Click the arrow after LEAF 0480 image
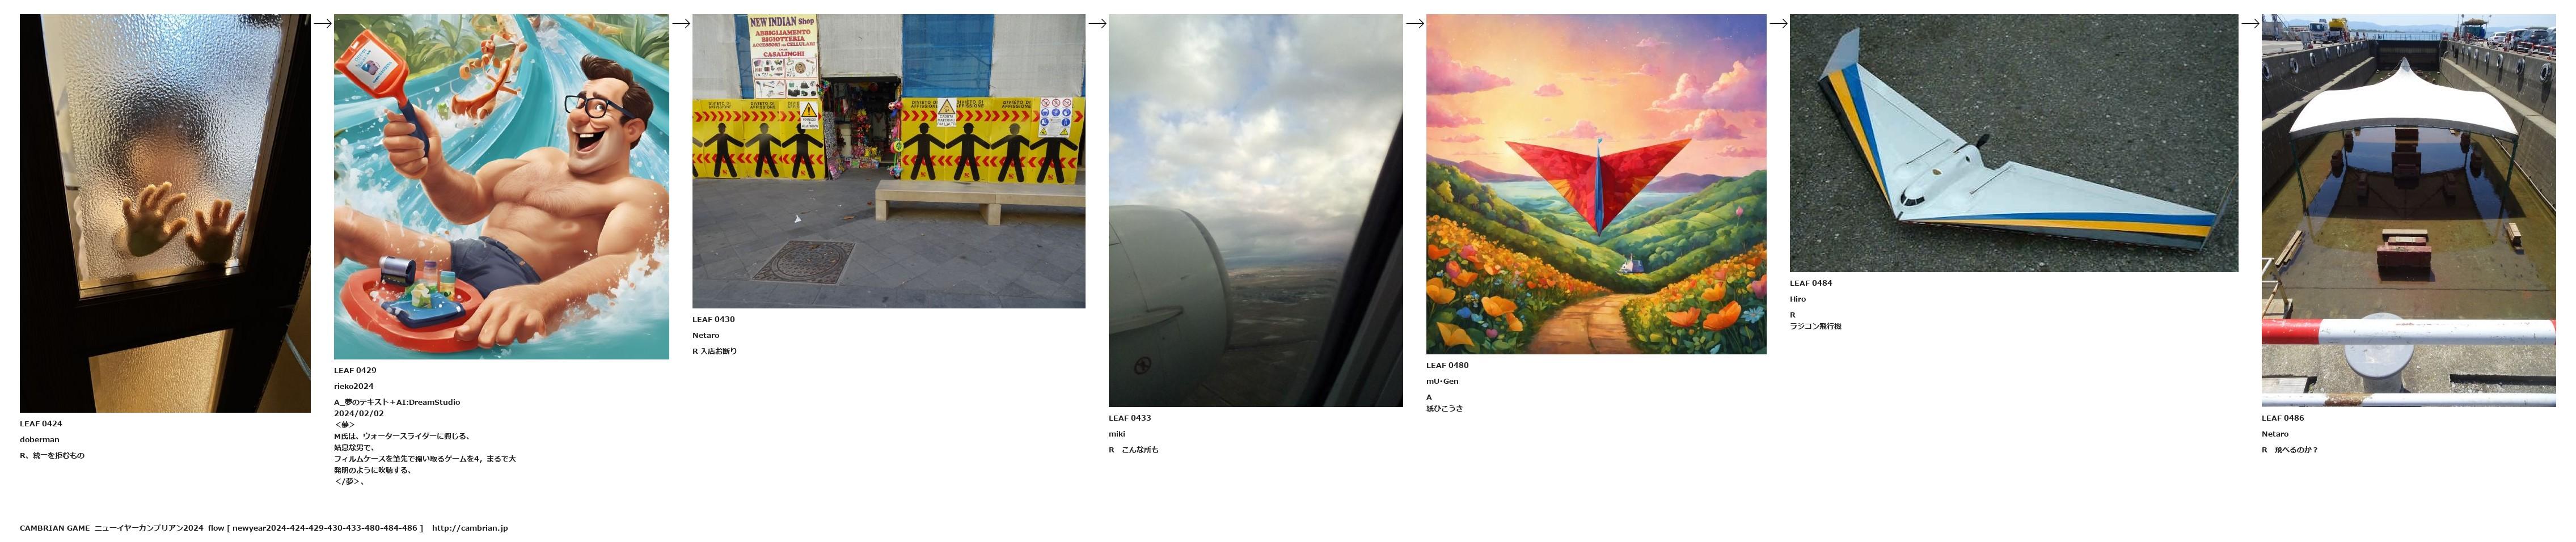 pyautogui.click(x=1778, y=24)
